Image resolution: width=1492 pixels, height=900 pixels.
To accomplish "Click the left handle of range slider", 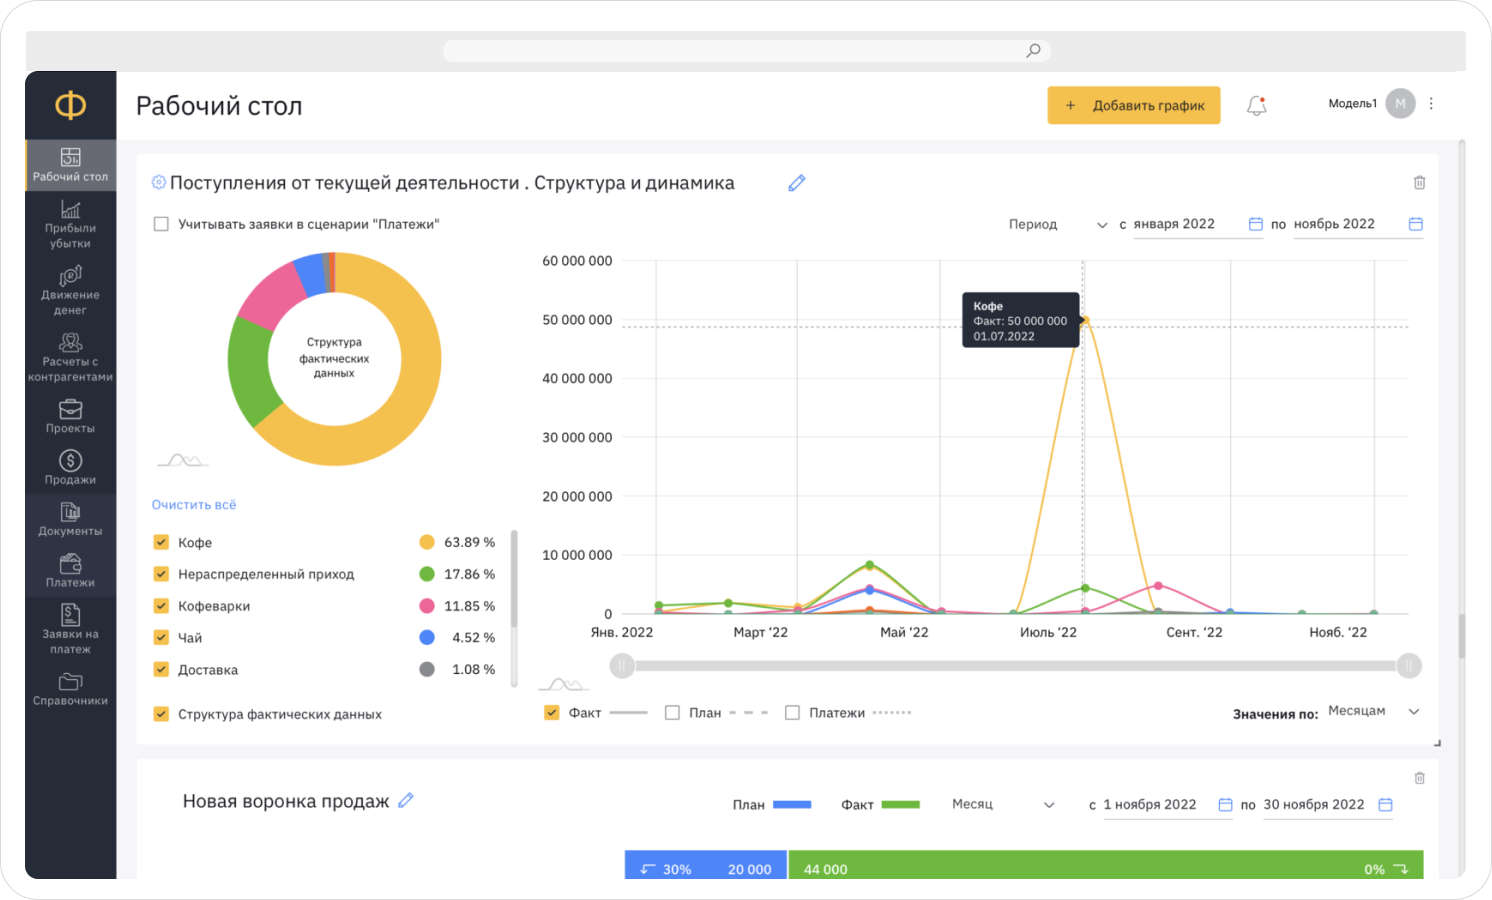I will 622,666.
